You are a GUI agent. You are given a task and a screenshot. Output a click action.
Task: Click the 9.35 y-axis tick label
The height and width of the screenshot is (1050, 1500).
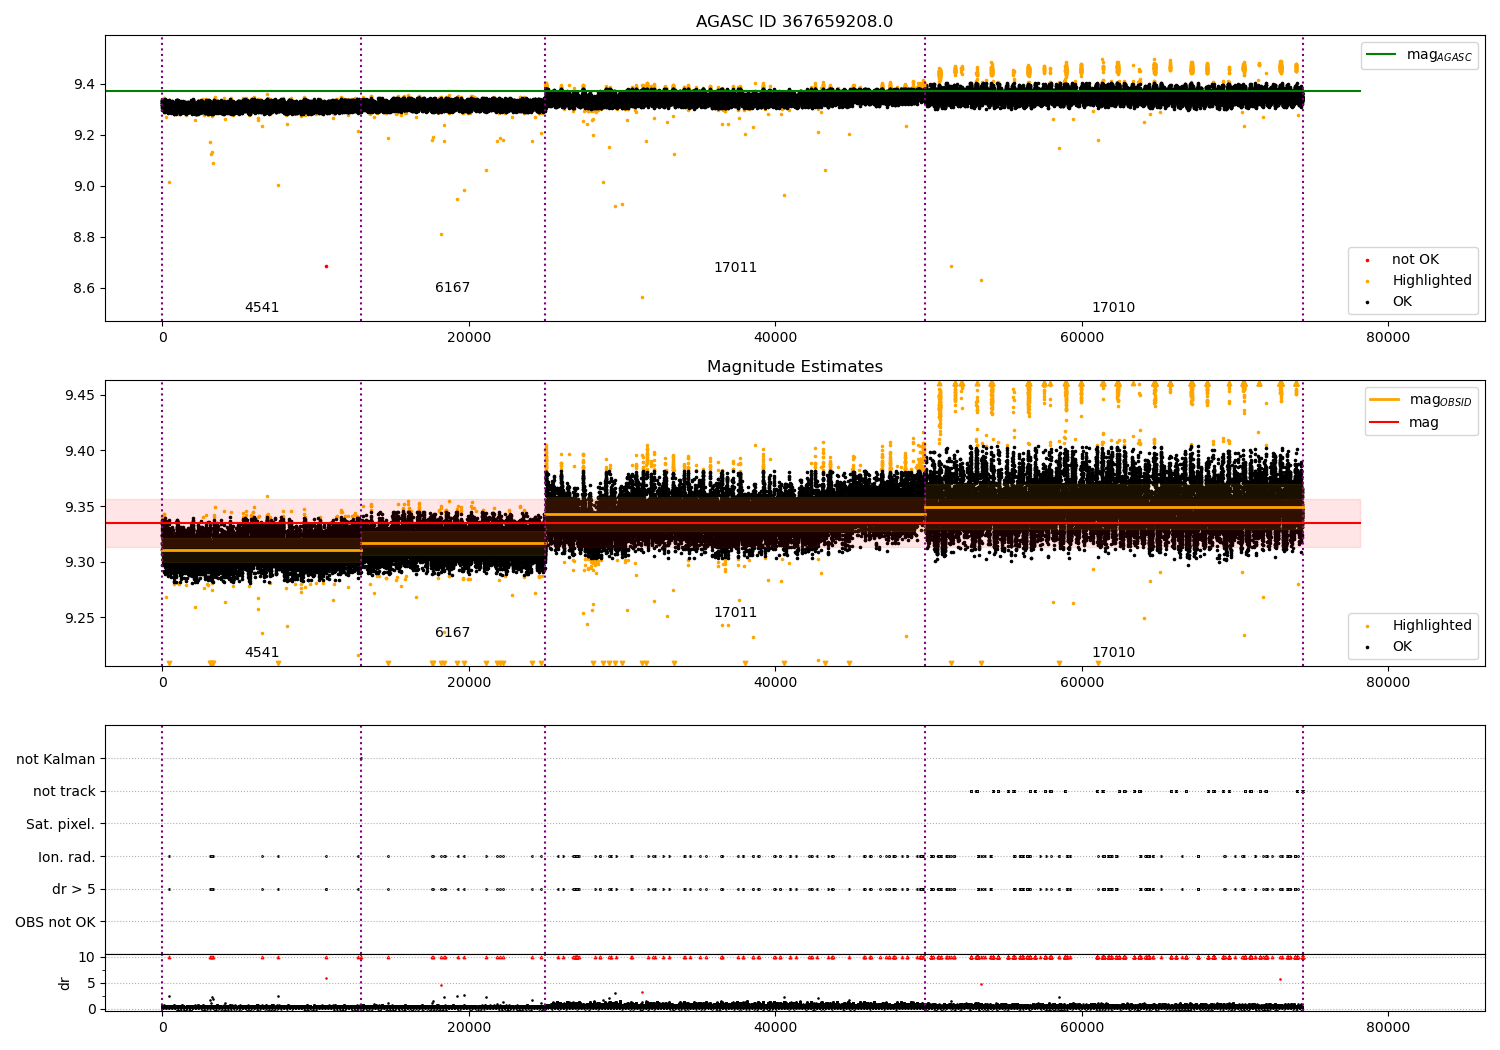pyautogui.click(x=80, y=507)
